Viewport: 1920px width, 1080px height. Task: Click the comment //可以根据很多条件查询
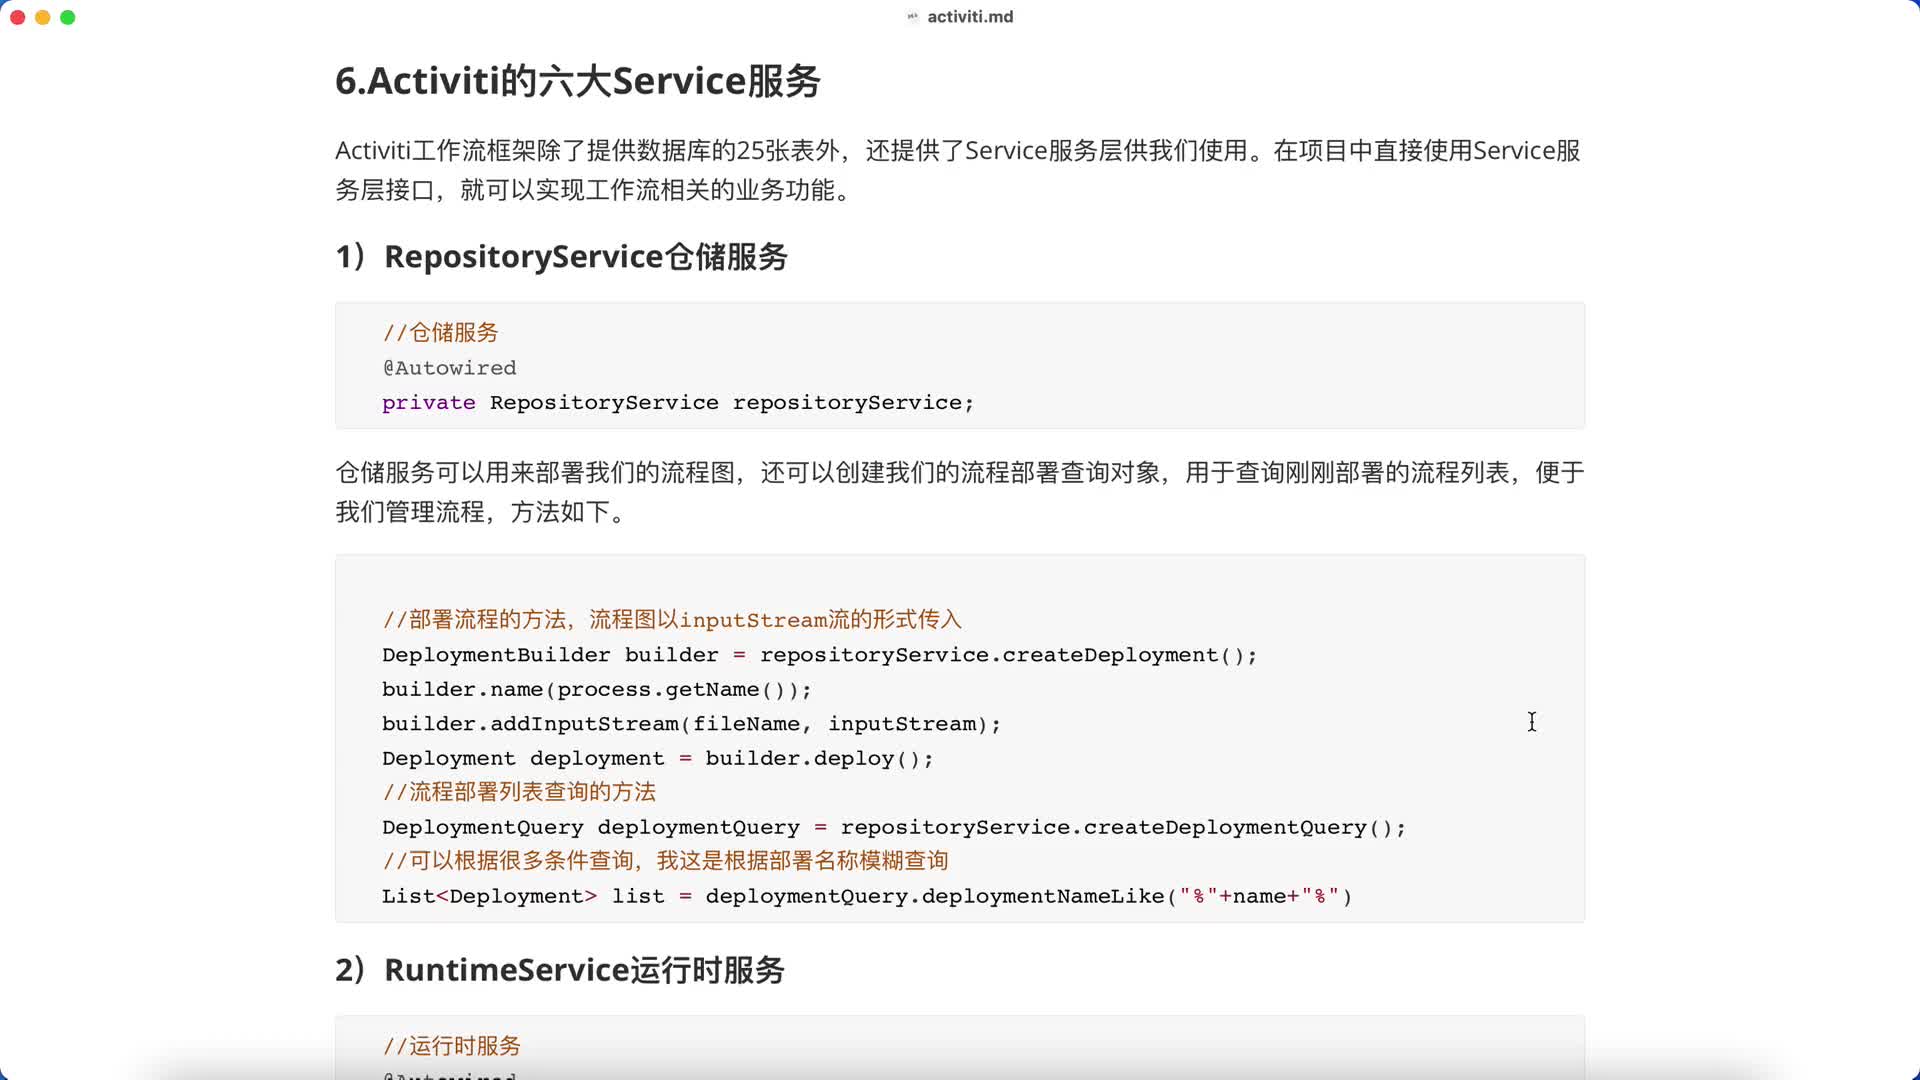click(665, 862)
